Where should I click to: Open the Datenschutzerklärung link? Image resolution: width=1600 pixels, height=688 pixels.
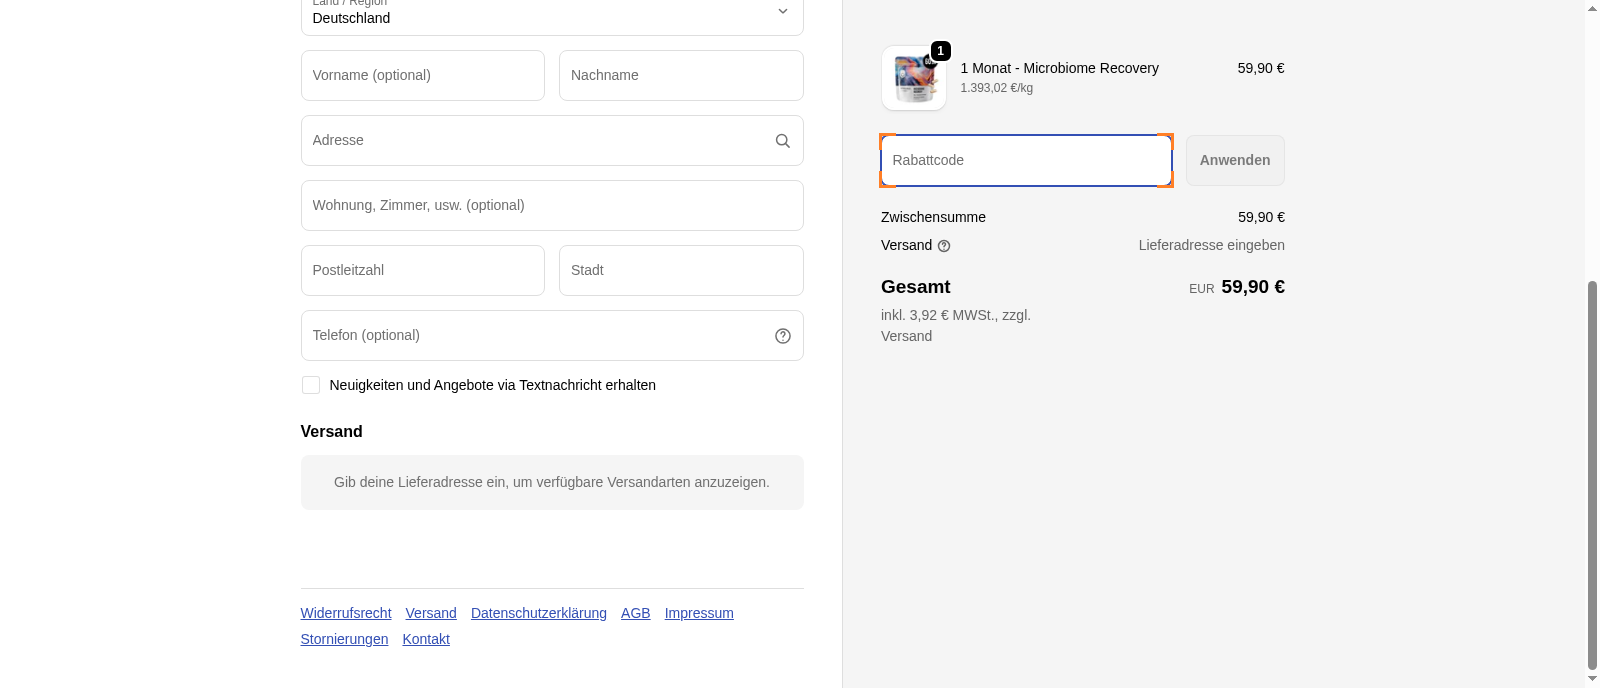pyautogui.click(x=539, y=613)
